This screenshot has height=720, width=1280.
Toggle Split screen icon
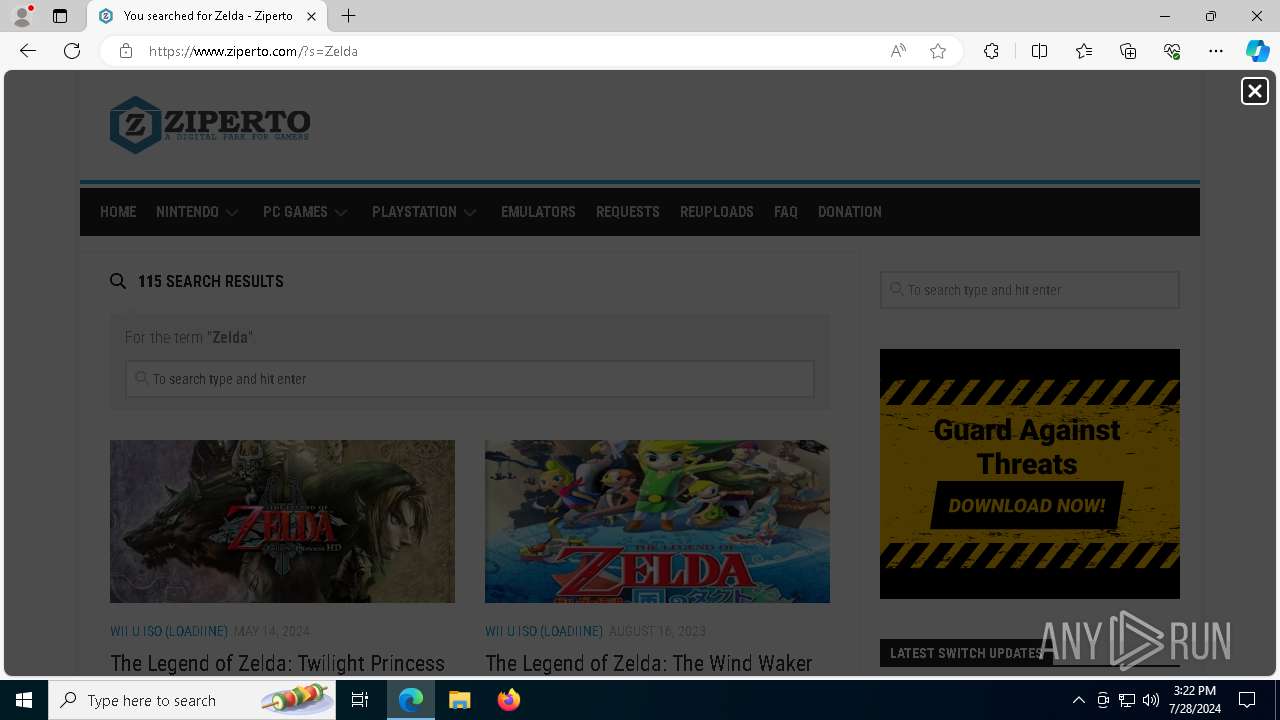tap(1039, 51)
